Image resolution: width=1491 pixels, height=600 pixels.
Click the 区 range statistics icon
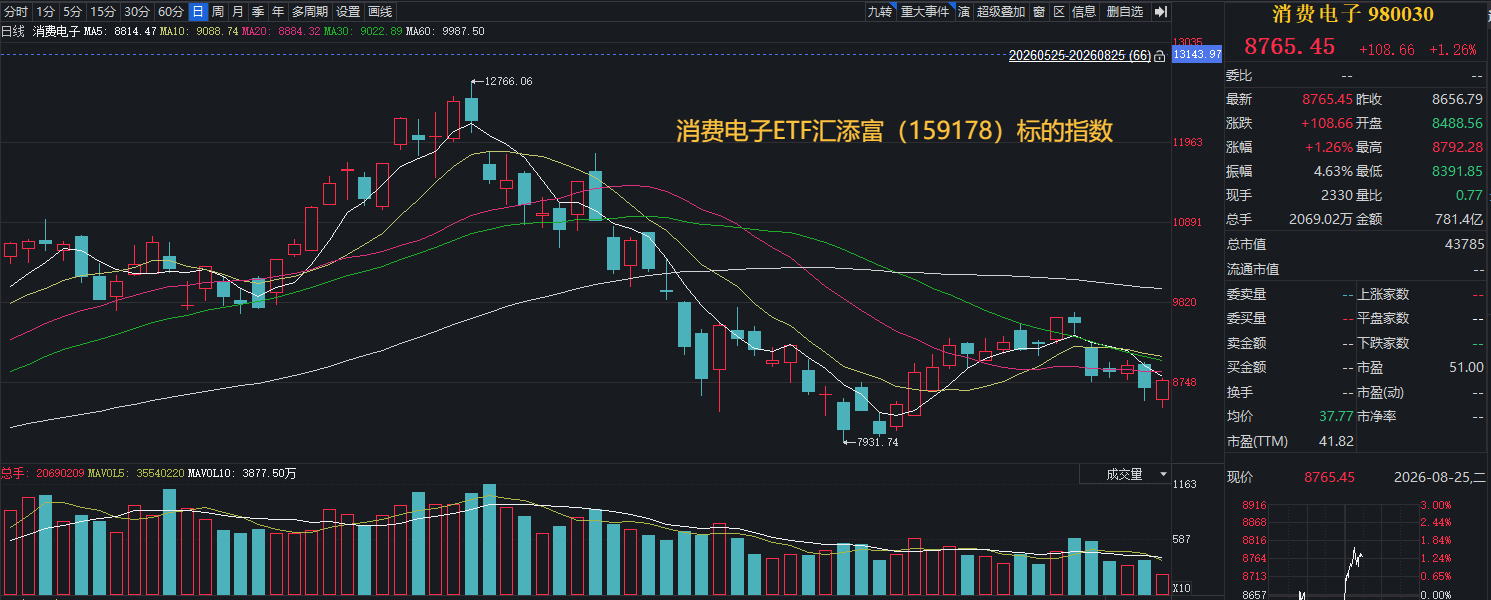pos(1059,12)
